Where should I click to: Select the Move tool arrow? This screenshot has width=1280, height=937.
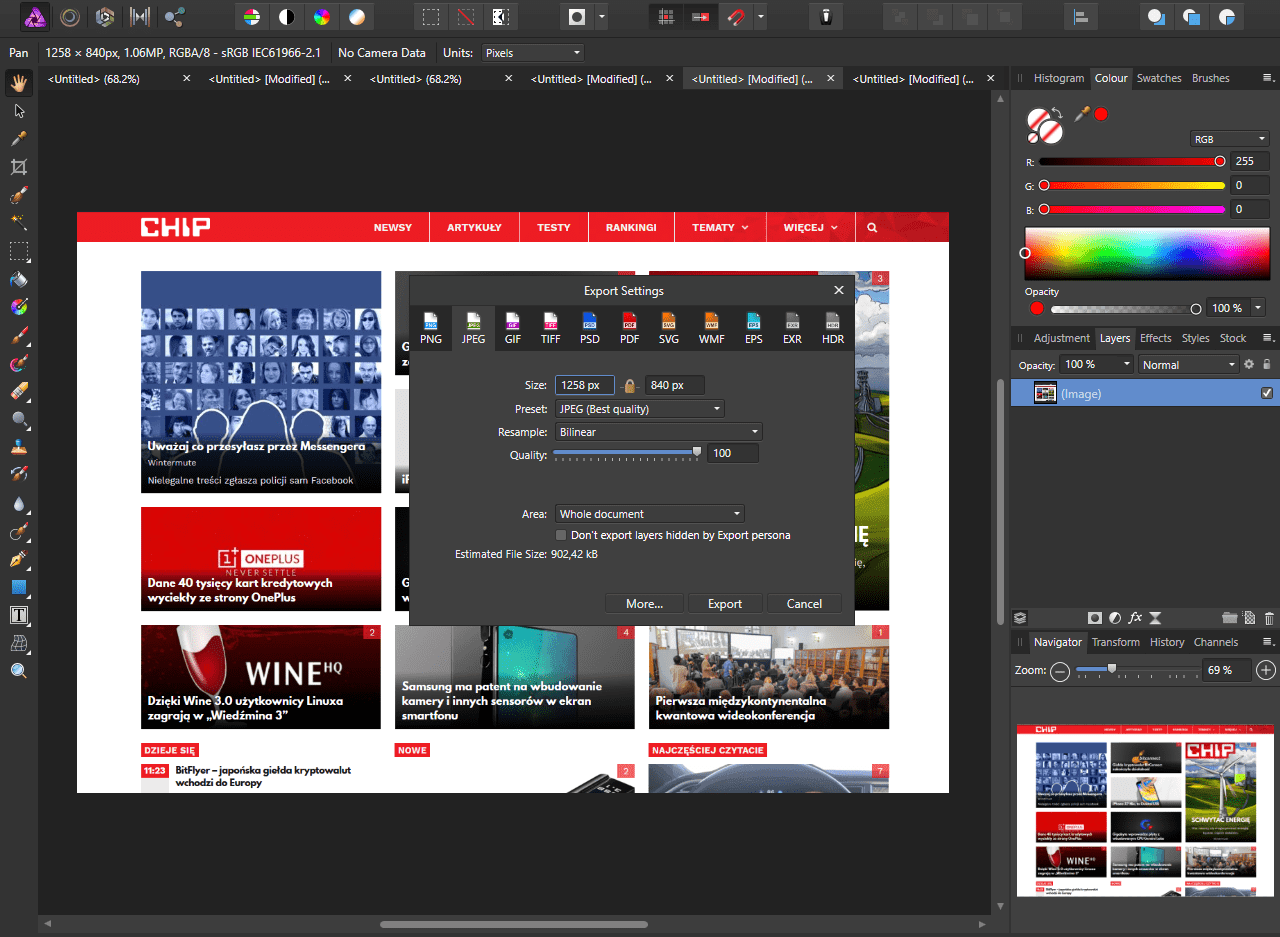click(18, 111)
